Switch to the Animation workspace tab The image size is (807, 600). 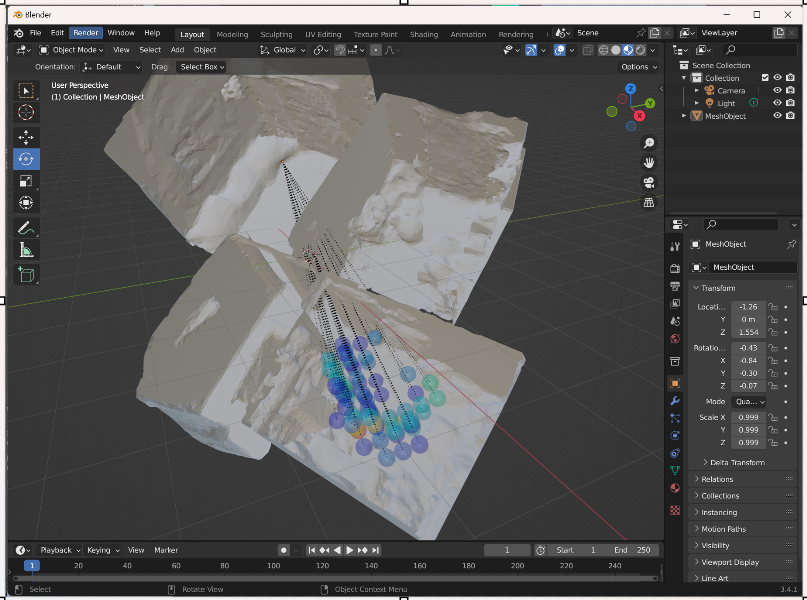click(468, 34)
